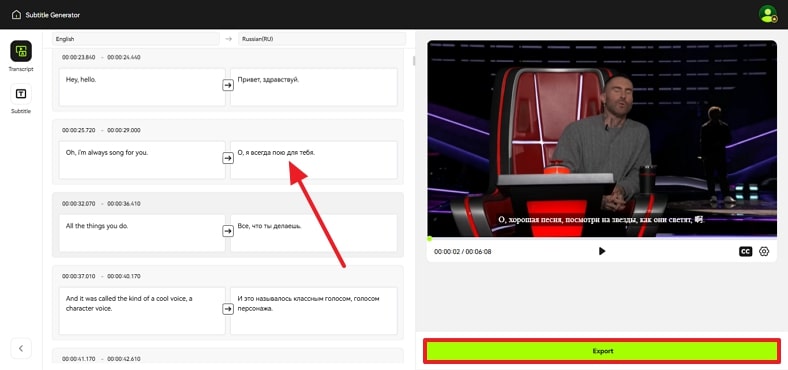Open the English source language dropdown
Viewport: 788px width, 370px height.
coord(136,39)
